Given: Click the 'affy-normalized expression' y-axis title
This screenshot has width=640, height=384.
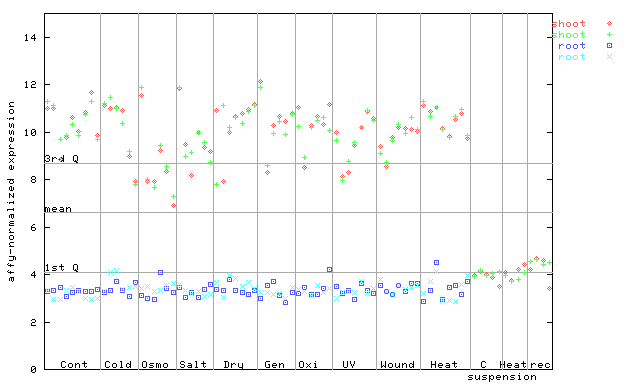Looking at the screenshot, I should tap(11, 192).
